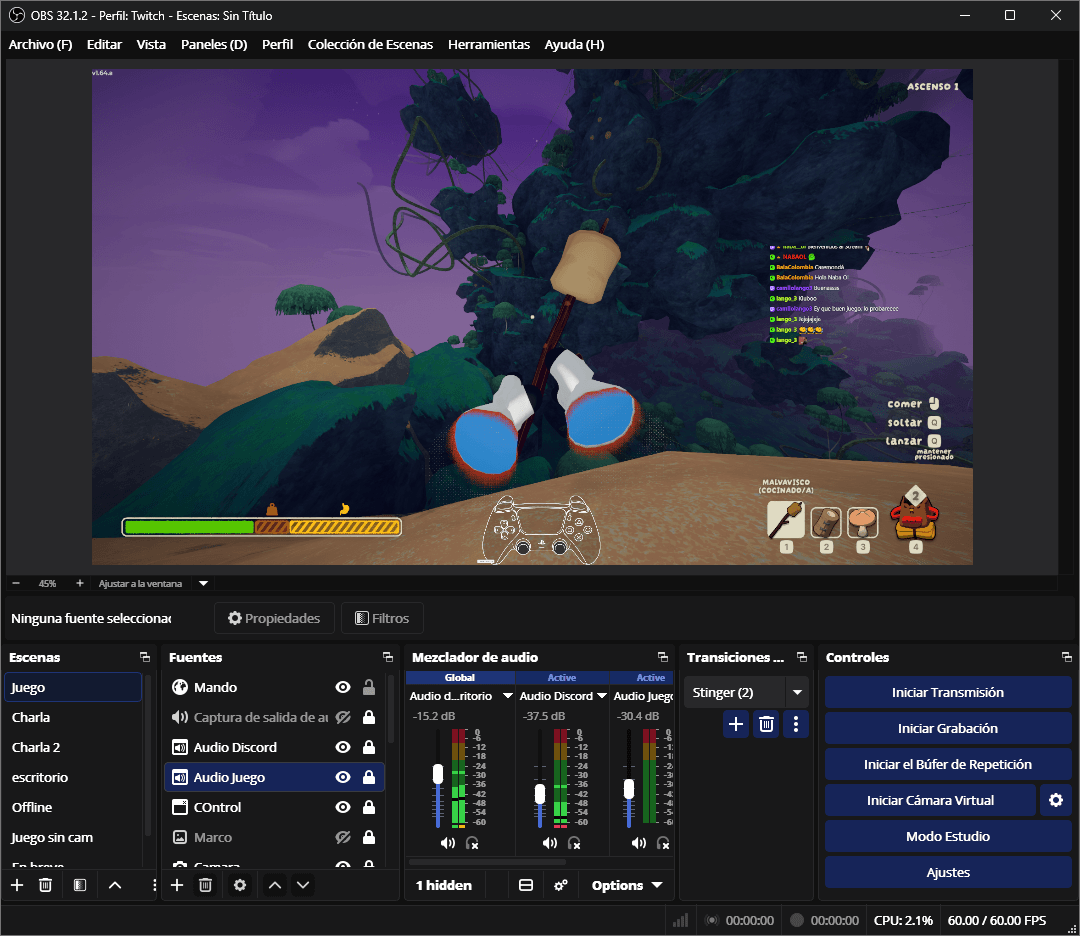The height and width of the screenshot is (936, 1080).
Task: Click Audio Discord volume fader handle
Action: coord(540,793)
